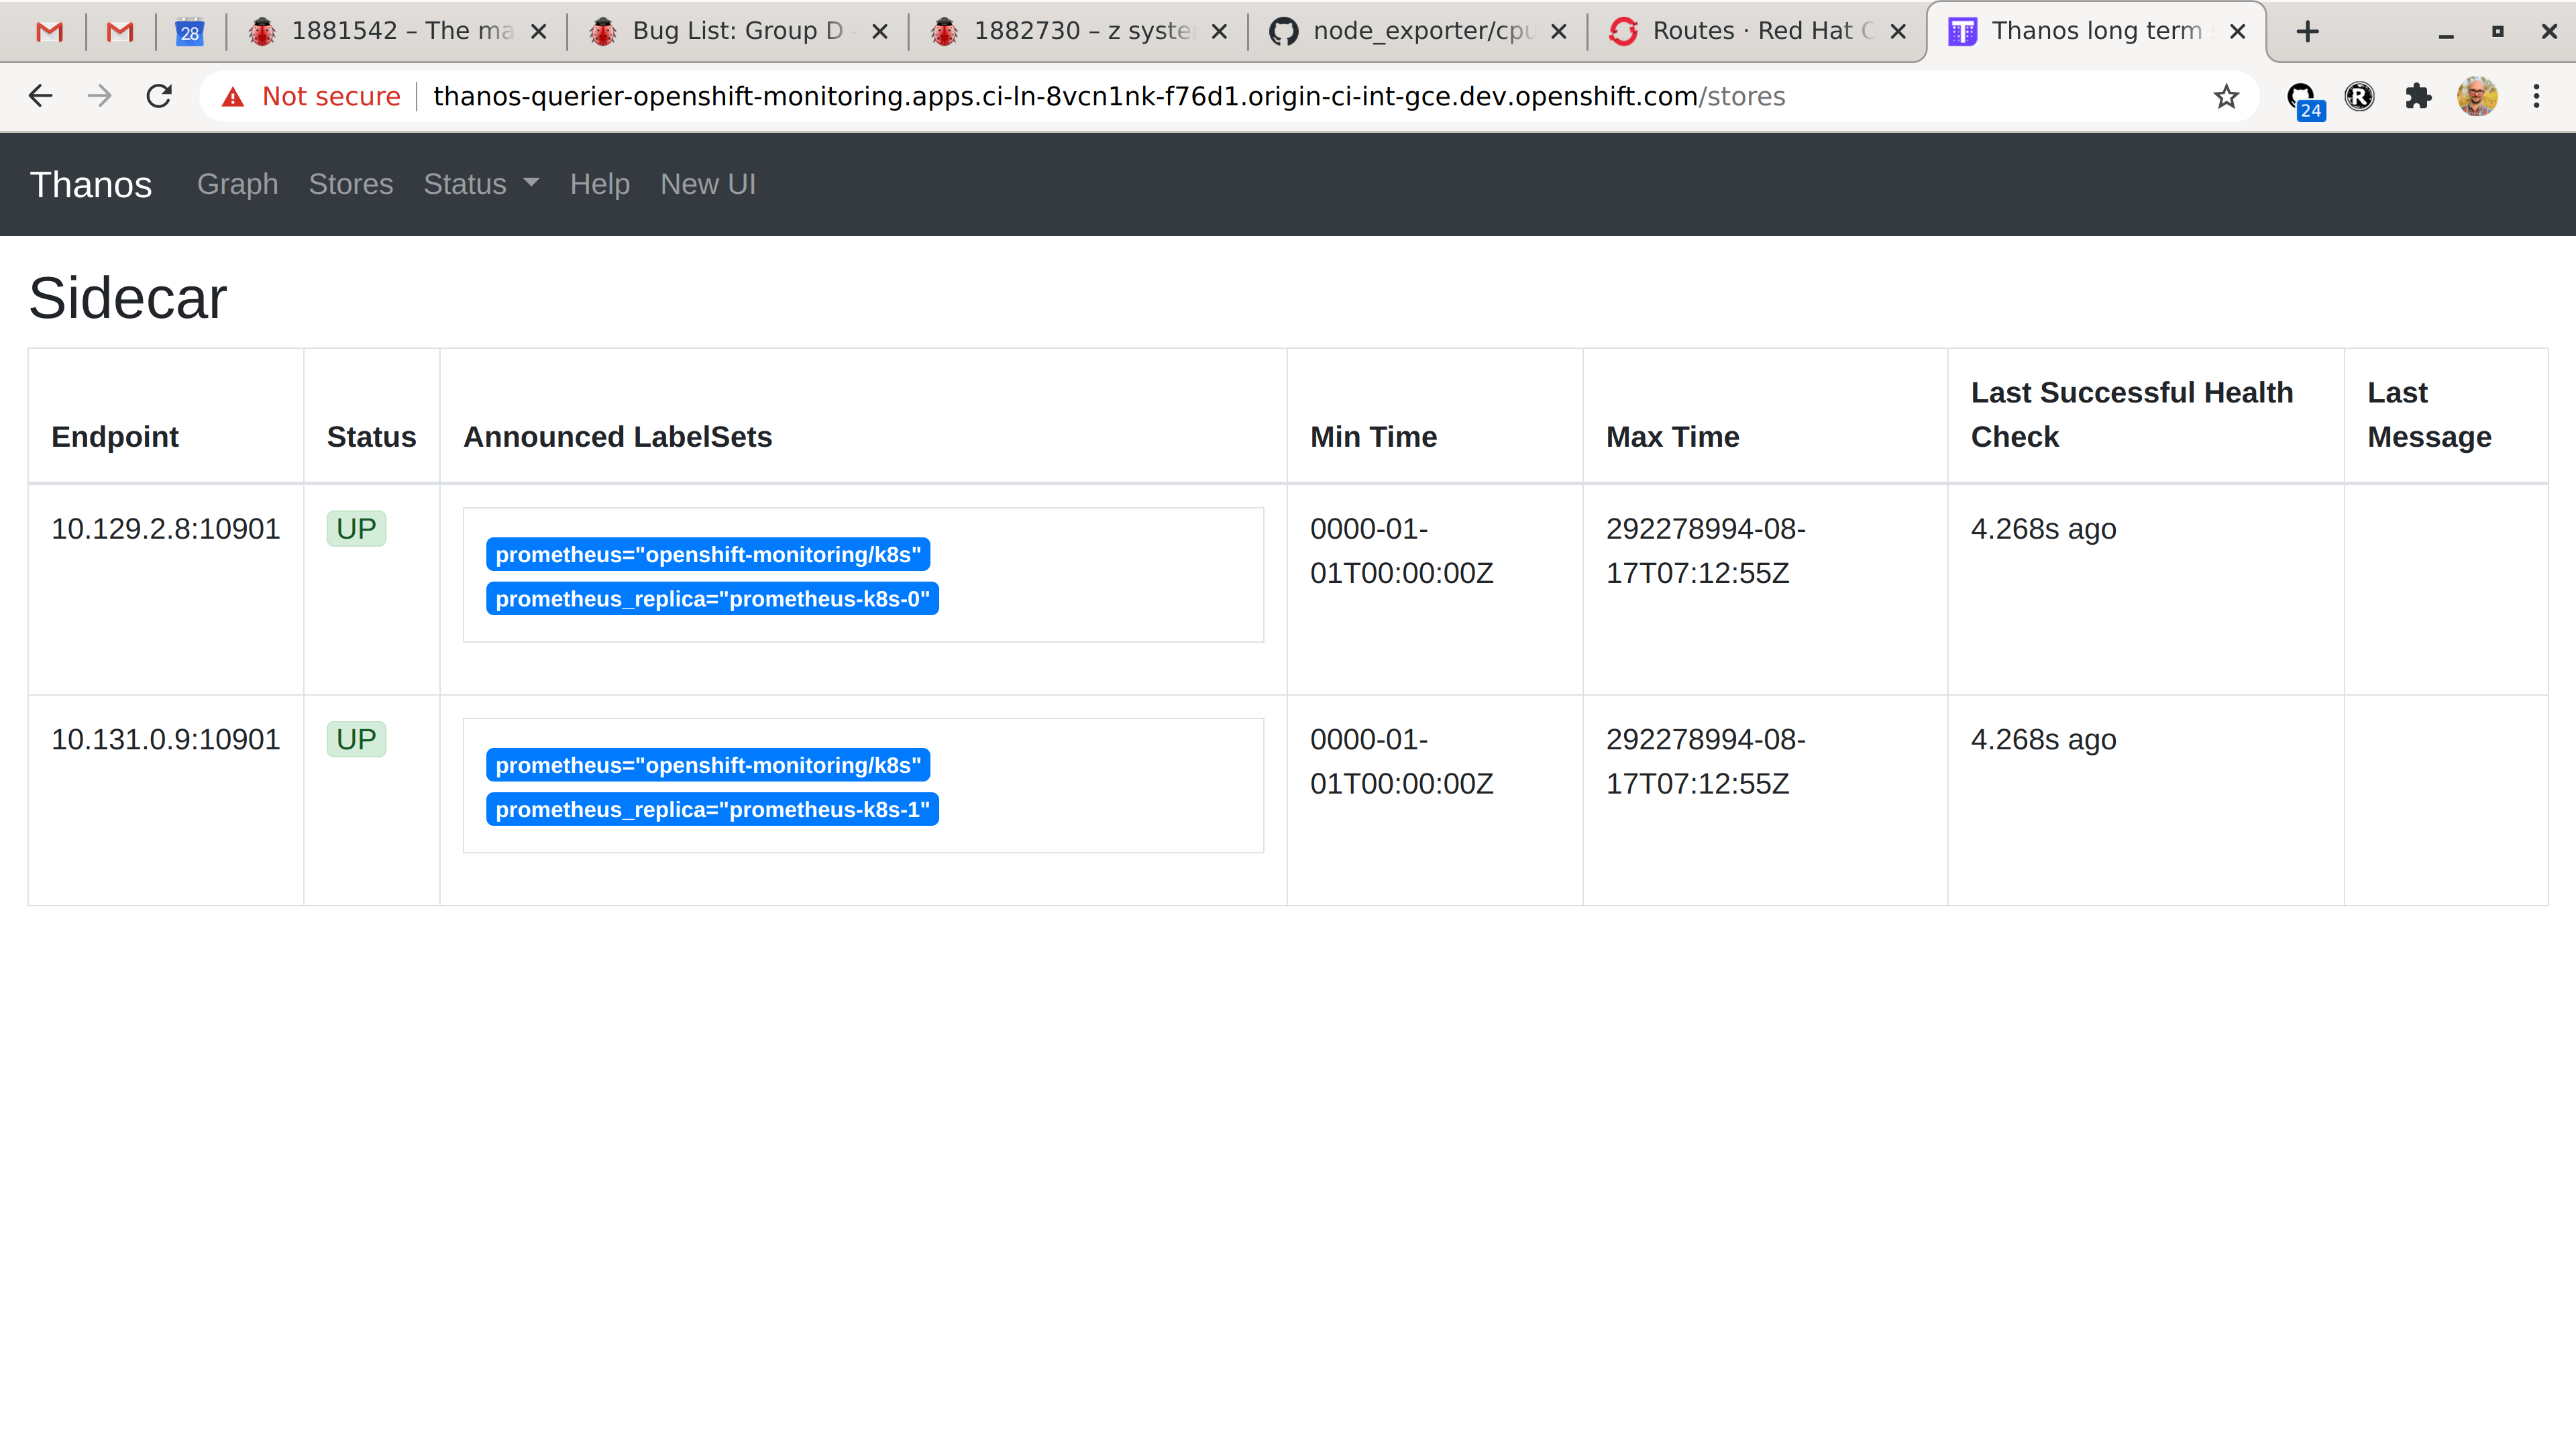This screenshot has height=1449, width=2576.
Task: Click the Thanos brand logo link
Action: pos(91,185)
